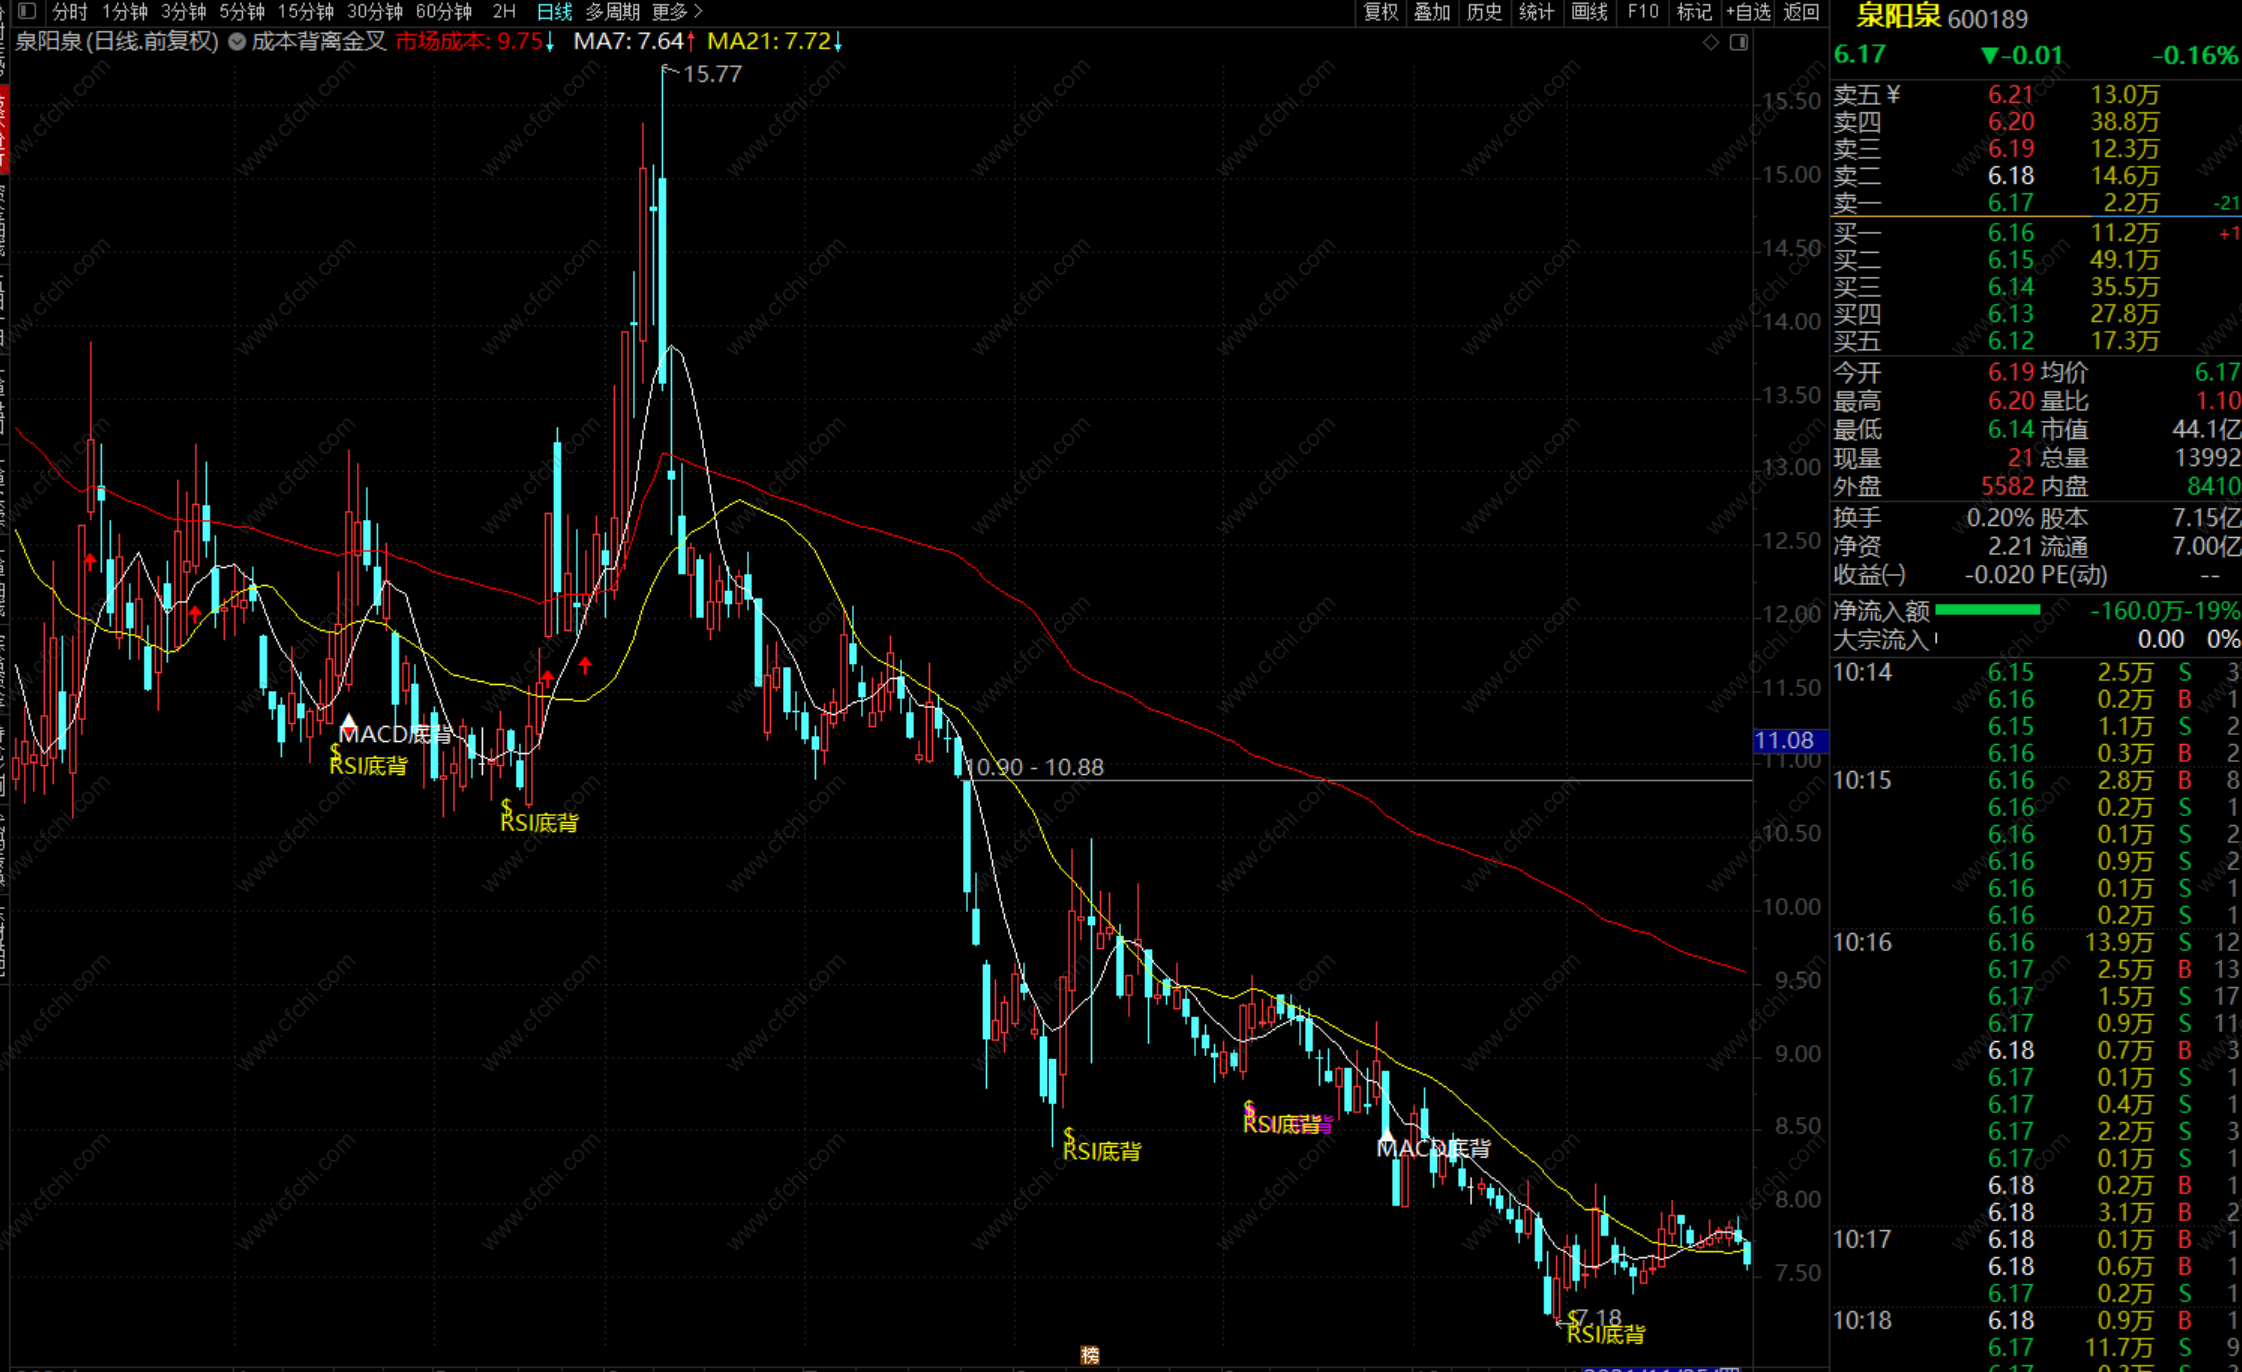The width and height of the screenshot is (2242, 1372).
Task: Open the F10 company info
Action: pos(1642,12)
